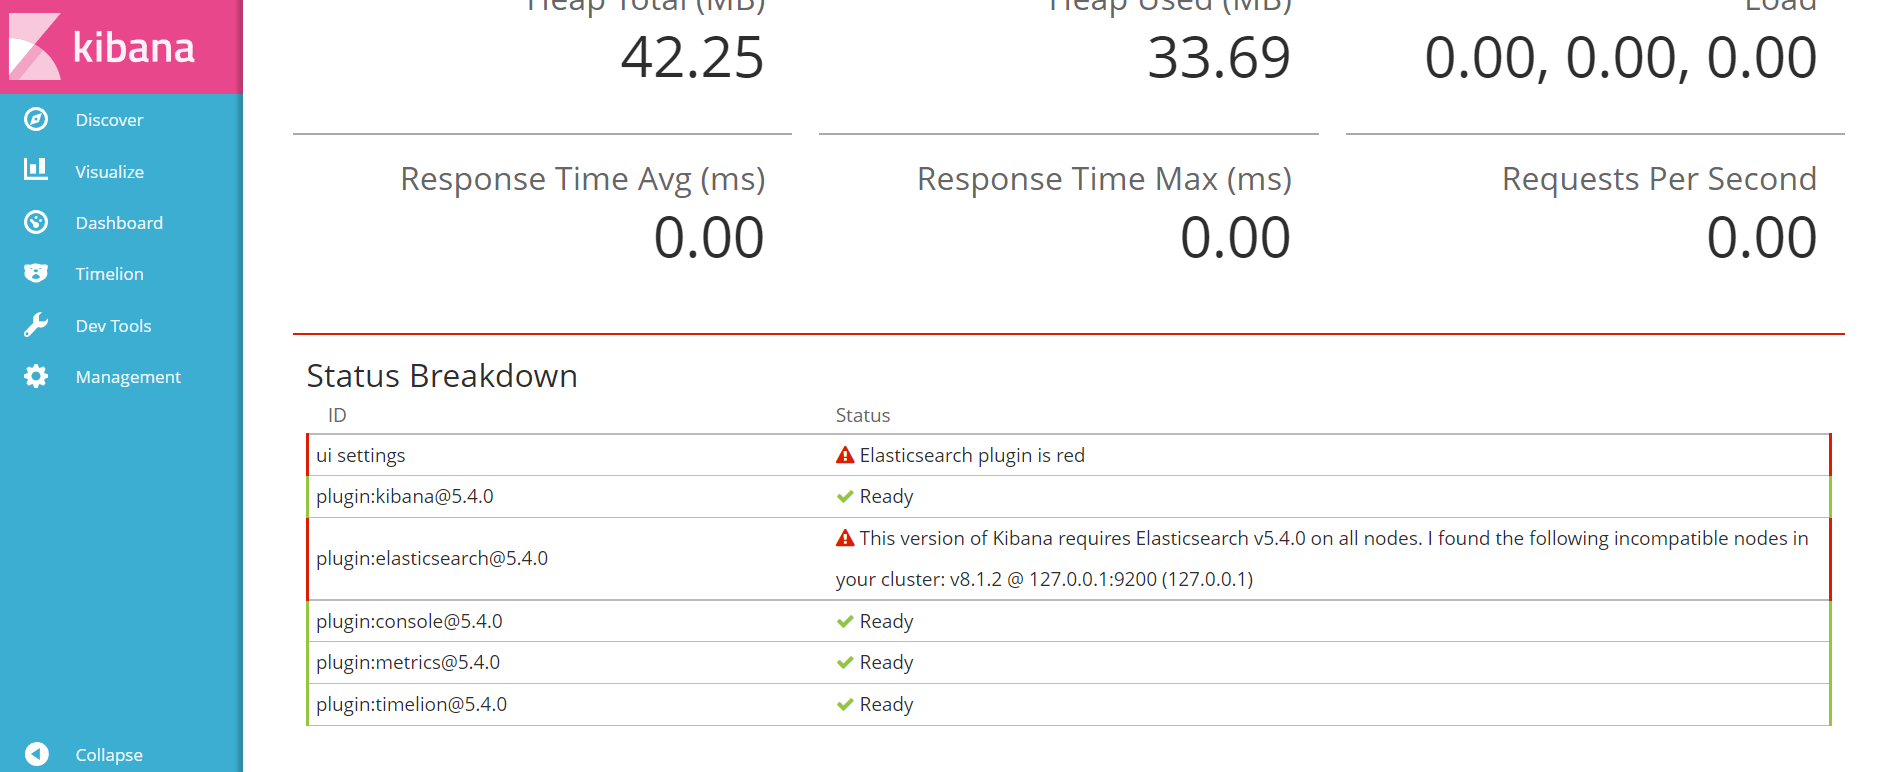Click the 0.00 value under Requests Per Second

[1762, 238]
